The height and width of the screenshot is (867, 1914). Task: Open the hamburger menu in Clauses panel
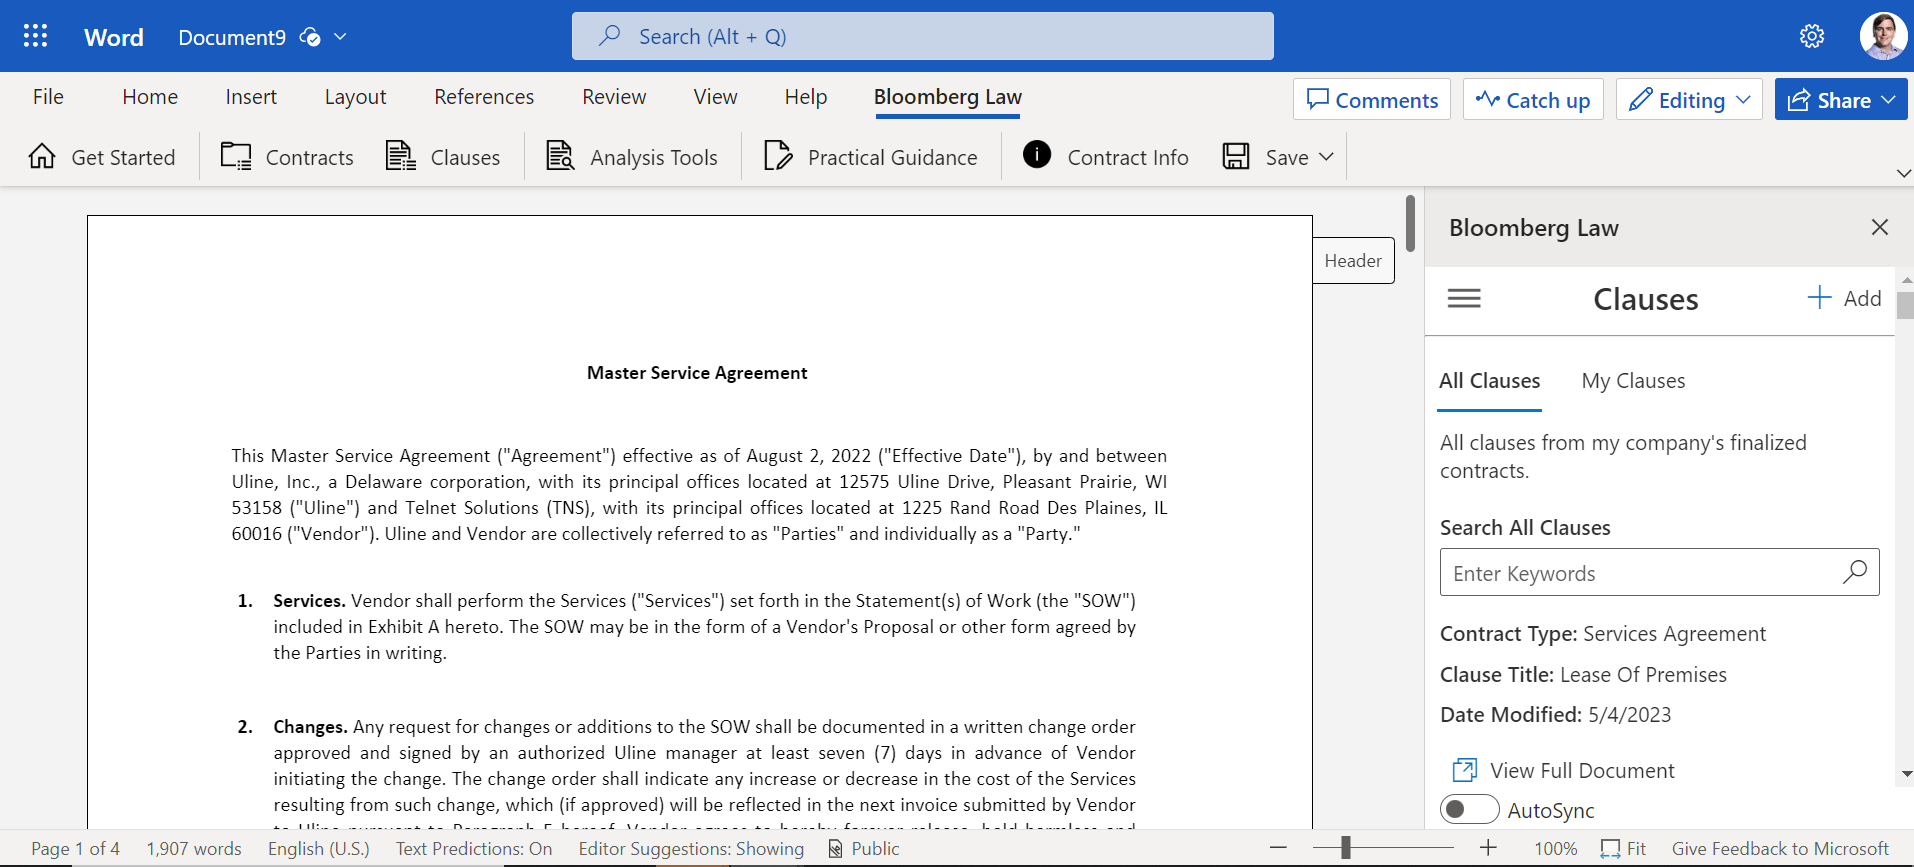coord(1464,298)
